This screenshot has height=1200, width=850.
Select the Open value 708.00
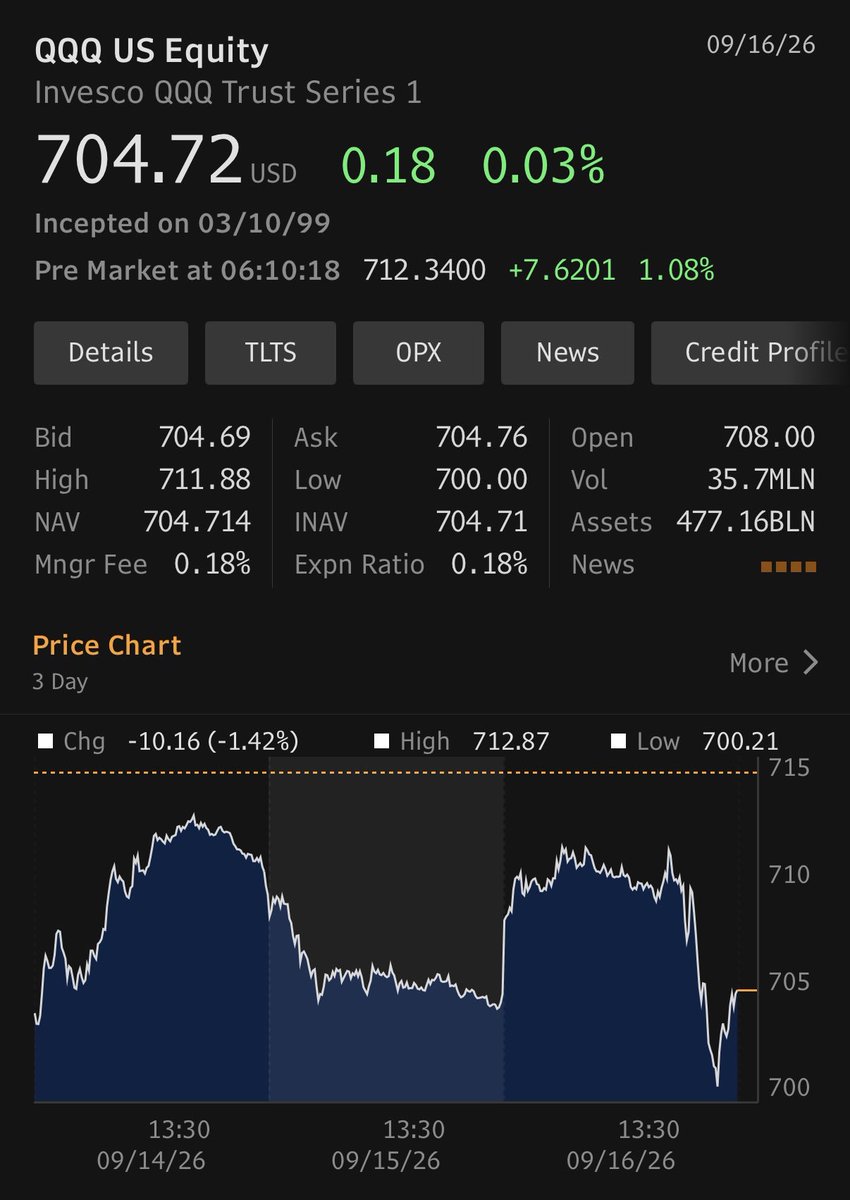point(769,437)
